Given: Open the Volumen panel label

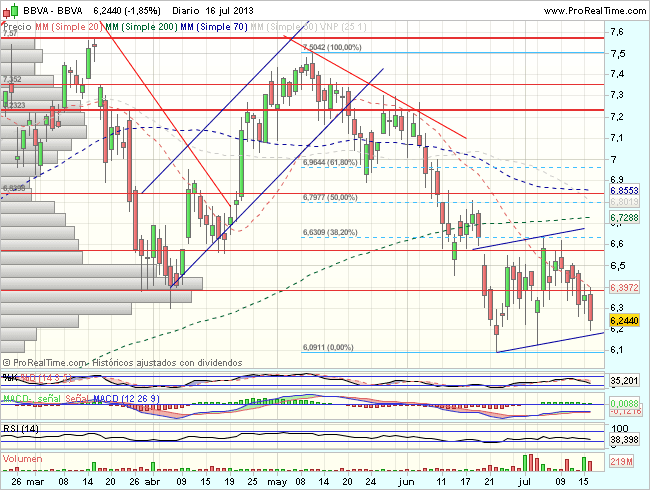Looking at the screenshot, I should pos(22,457).
